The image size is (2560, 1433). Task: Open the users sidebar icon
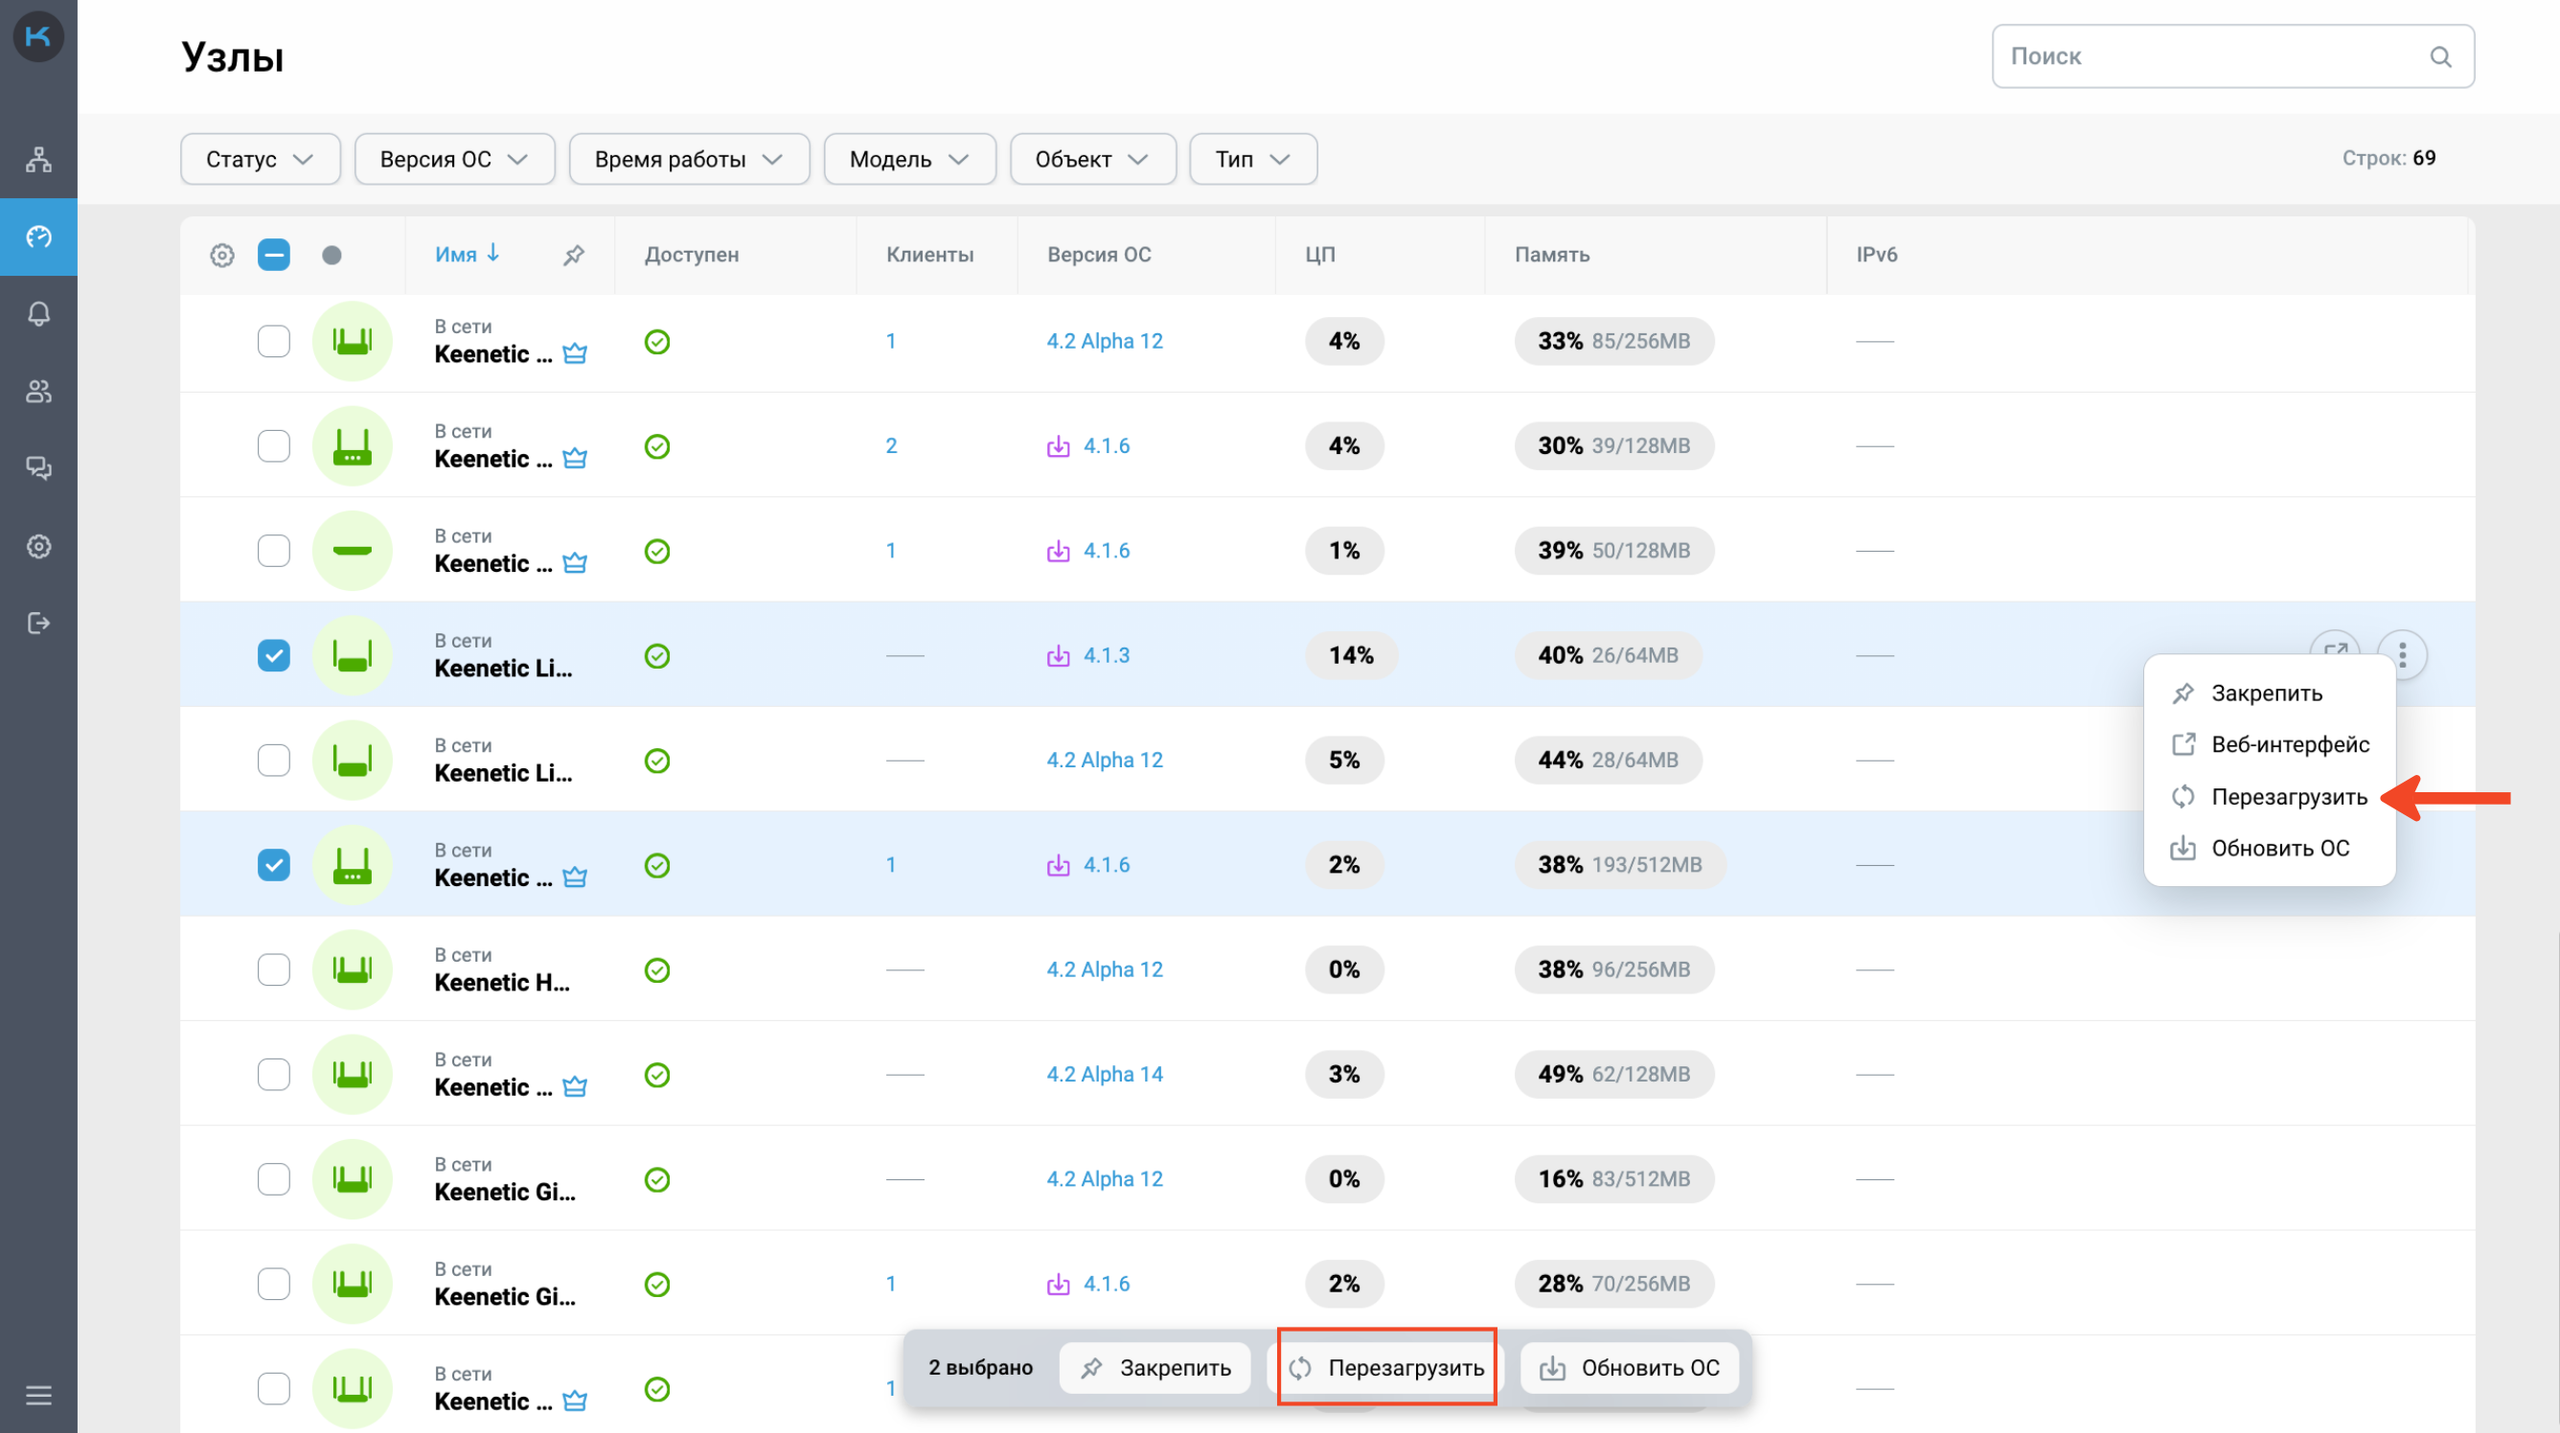pyautogui.click(x=38, y=391)
